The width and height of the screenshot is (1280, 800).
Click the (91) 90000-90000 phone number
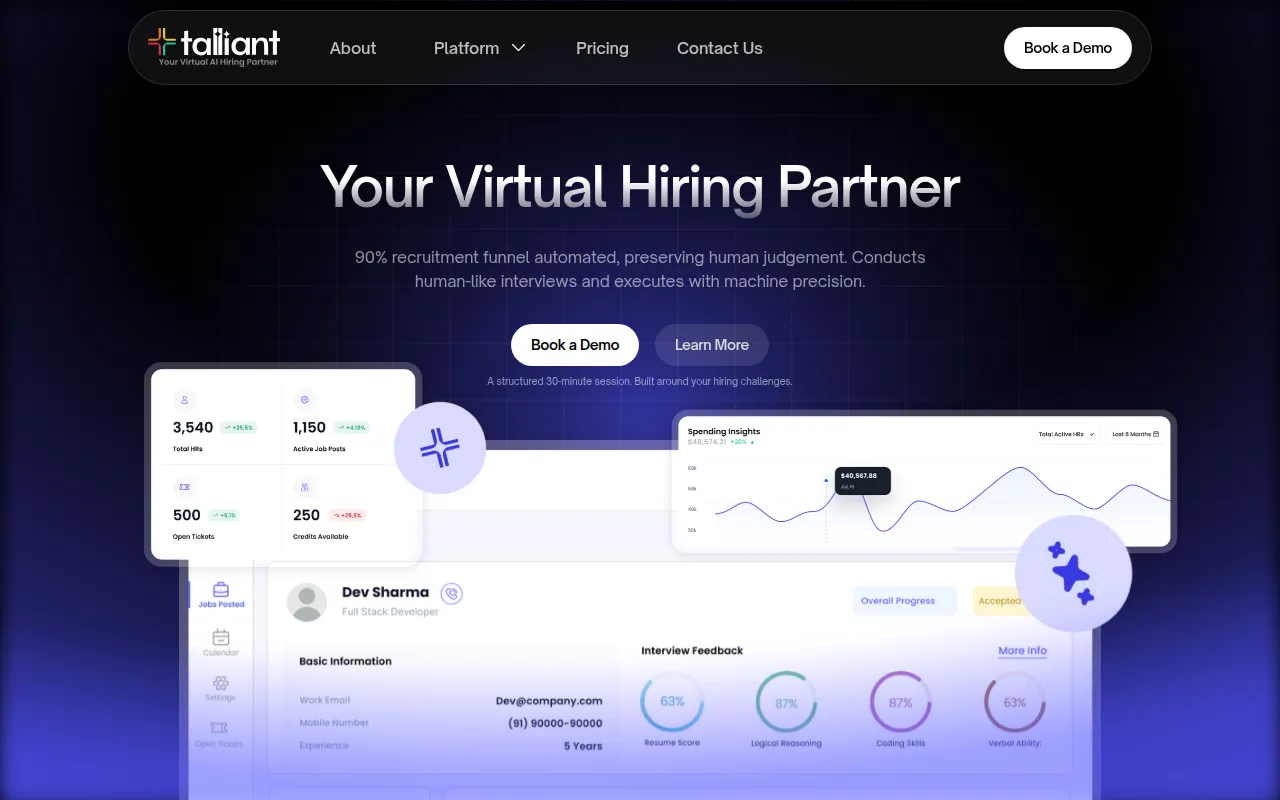[x=555, y=723]
